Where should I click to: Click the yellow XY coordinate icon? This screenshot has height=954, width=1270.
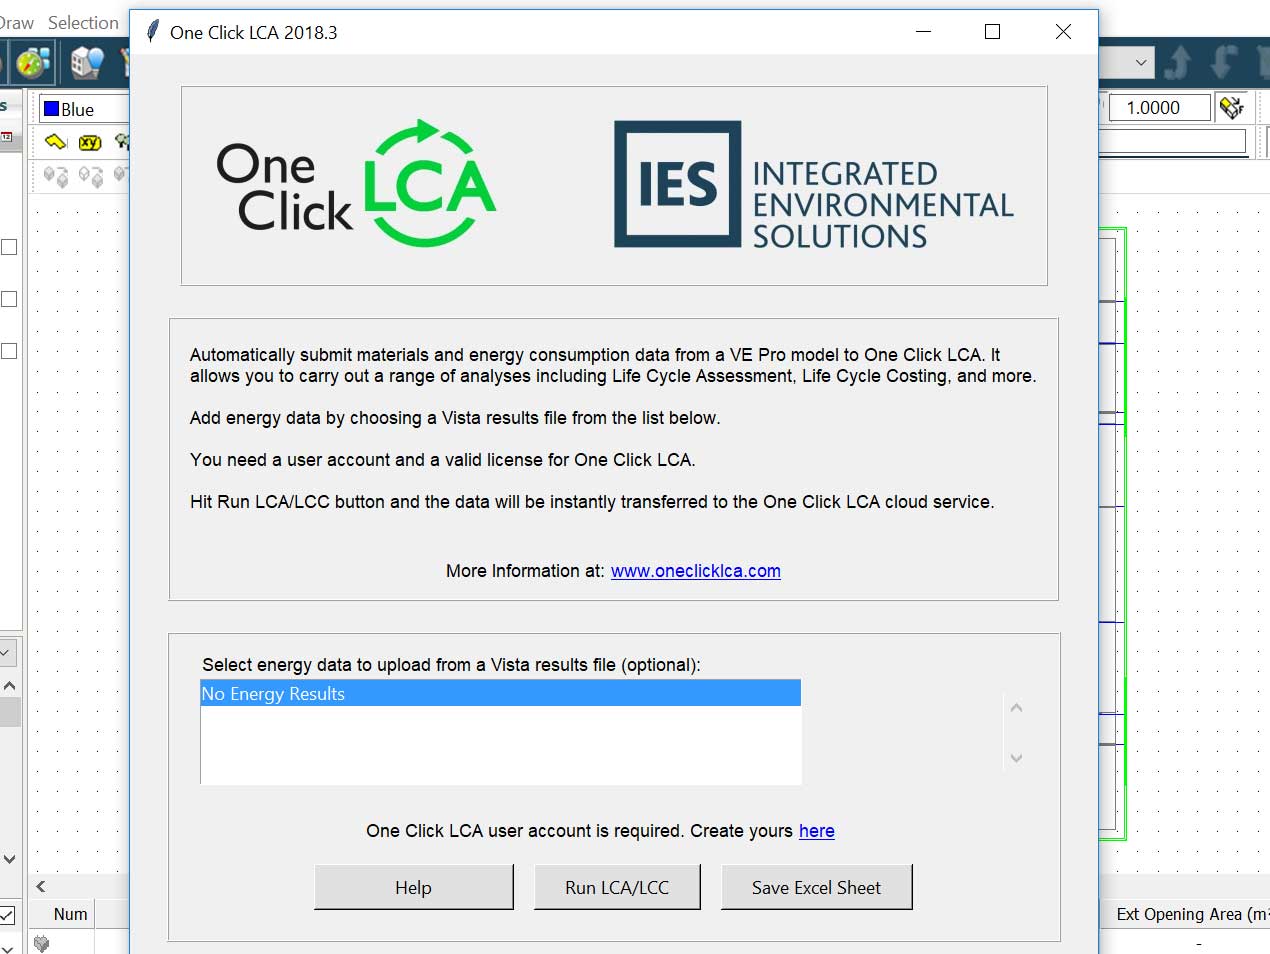click(90, 143)
